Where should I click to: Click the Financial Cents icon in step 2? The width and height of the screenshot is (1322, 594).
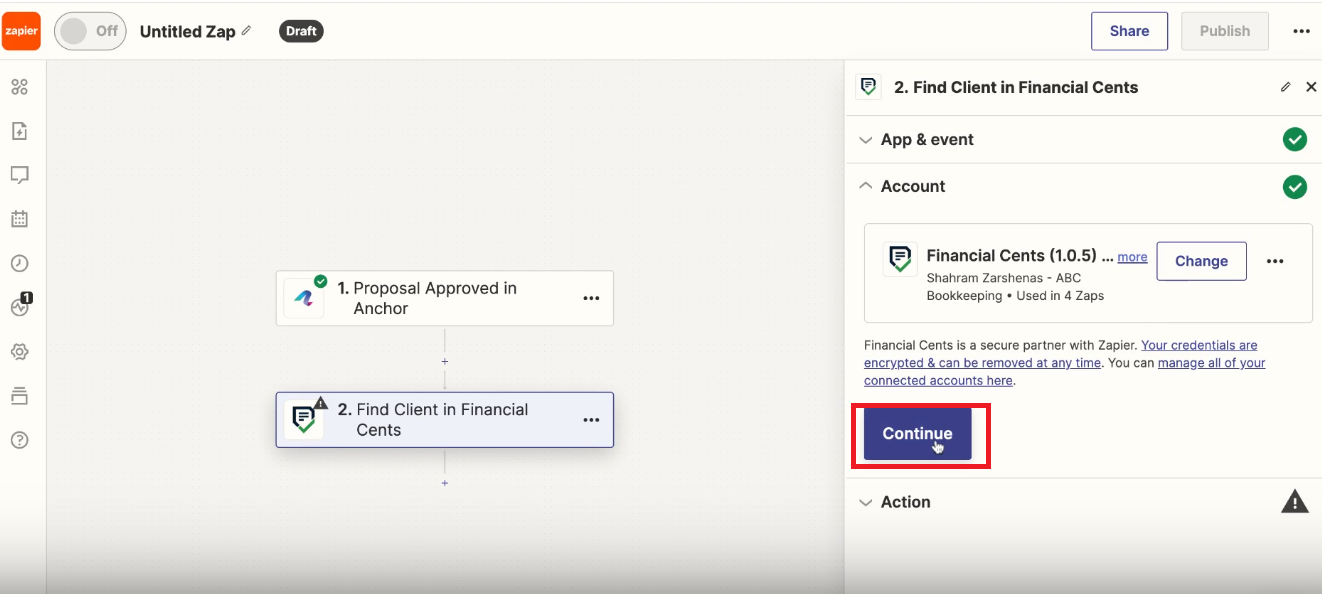pos(303,420)
